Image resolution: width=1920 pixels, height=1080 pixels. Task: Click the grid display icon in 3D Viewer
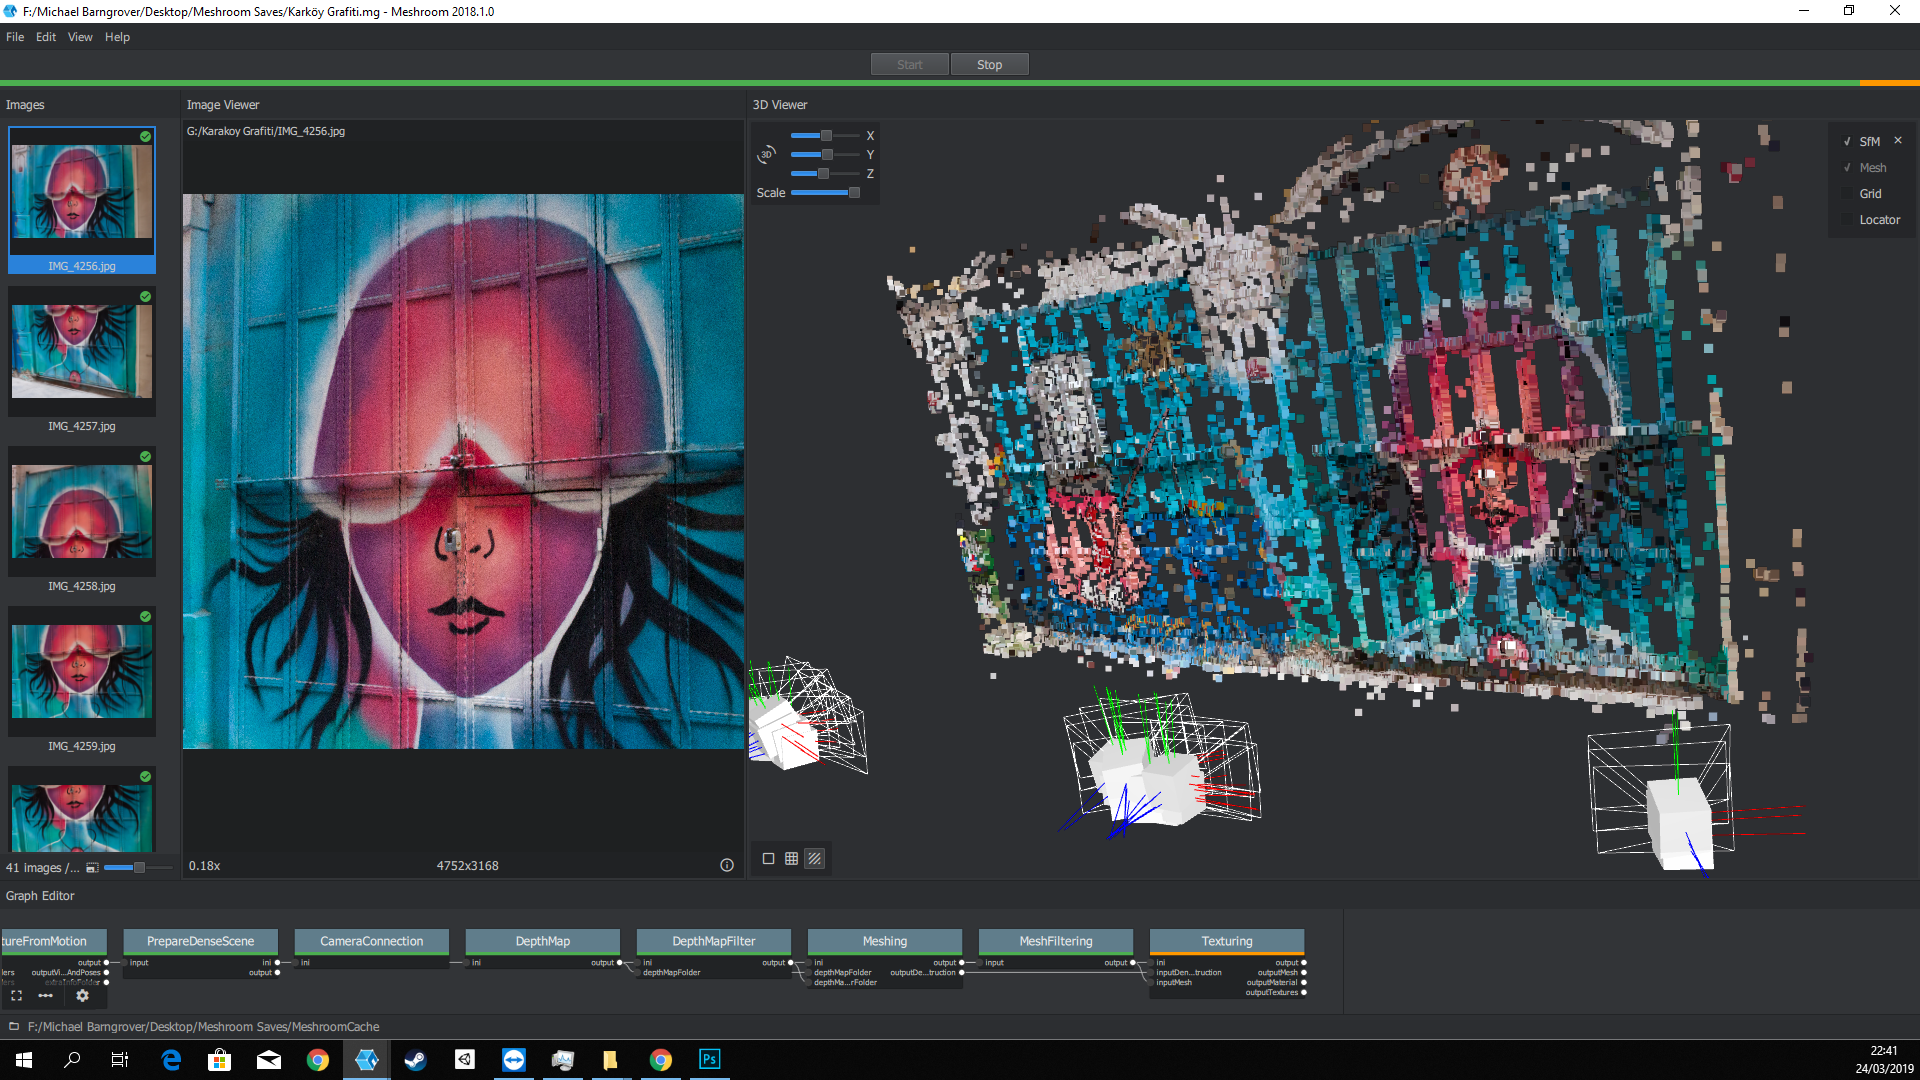pyautogui.click(x=792, y=858)
